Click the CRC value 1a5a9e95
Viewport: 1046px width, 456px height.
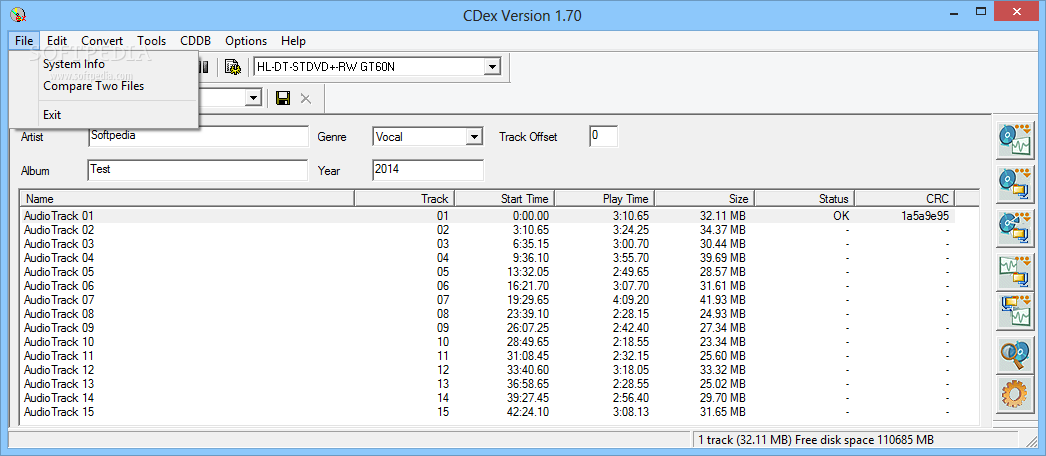pos(923,215)
